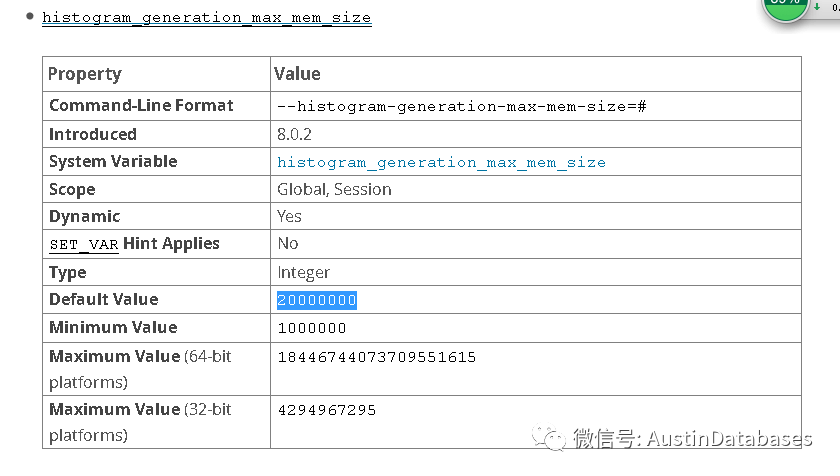840x476 pixels.
Task: Click the bullet point before the heading
Action: point(29,16)
